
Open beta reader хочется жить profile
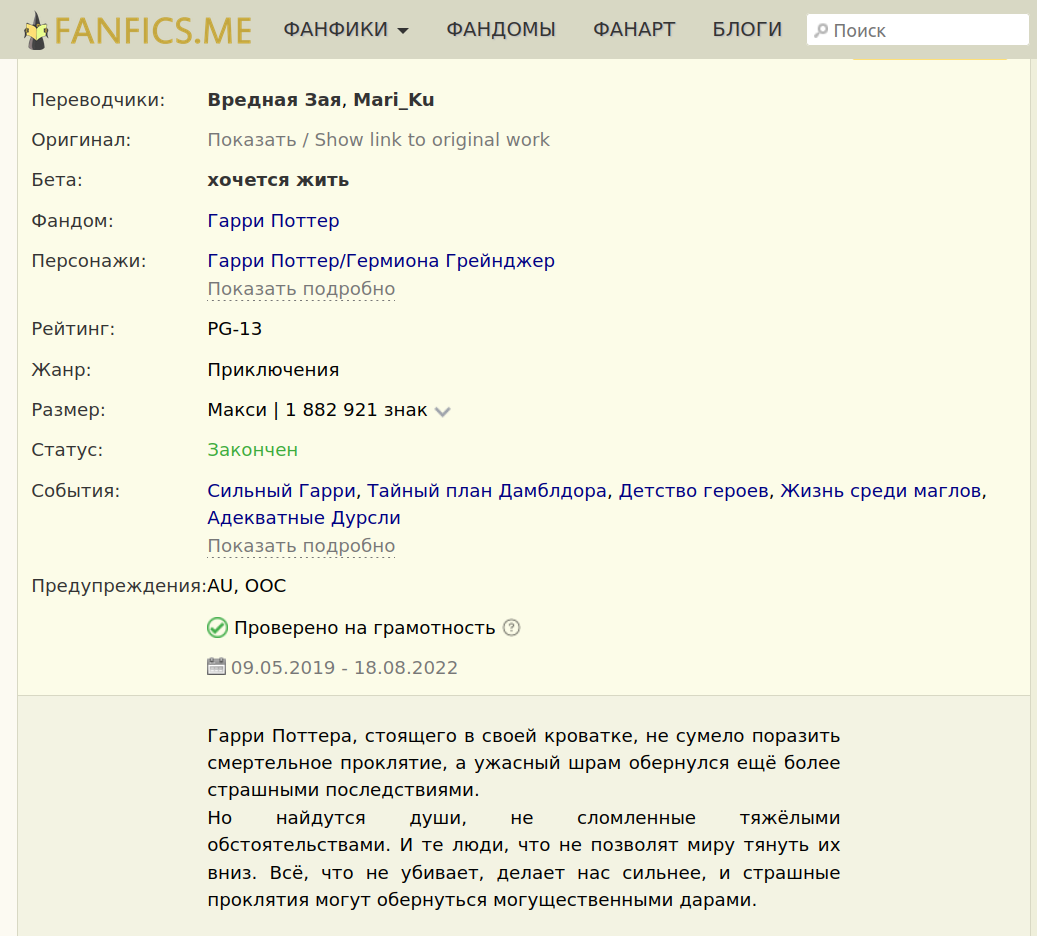(x=278, y=181)
